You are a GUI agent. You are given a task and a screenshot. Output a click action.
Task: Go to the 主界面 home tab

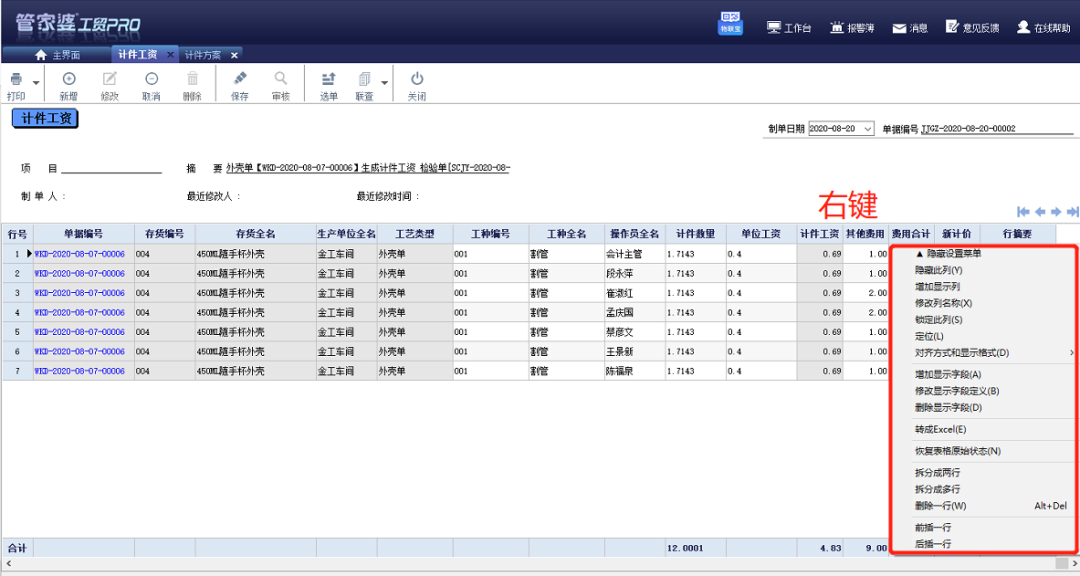(x=57, y=54)
